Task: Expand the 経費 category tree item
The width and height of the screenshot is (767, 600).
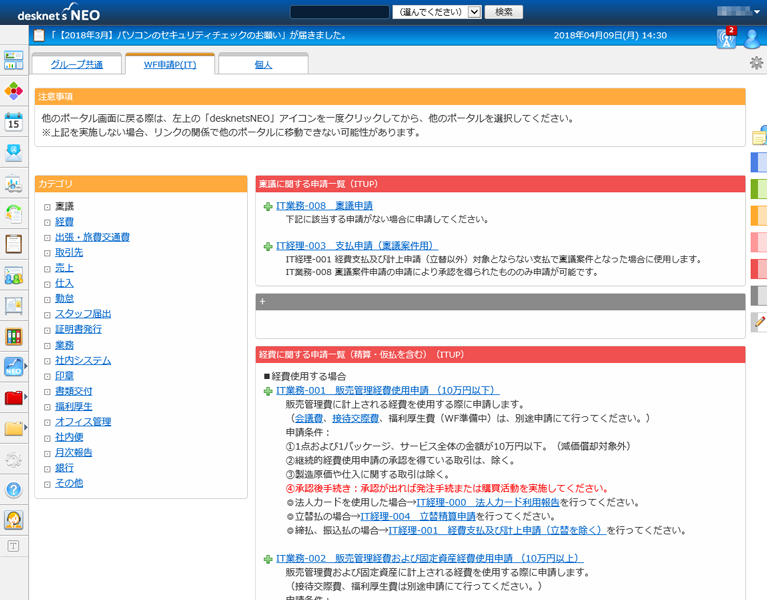Action: click(47, 222)
